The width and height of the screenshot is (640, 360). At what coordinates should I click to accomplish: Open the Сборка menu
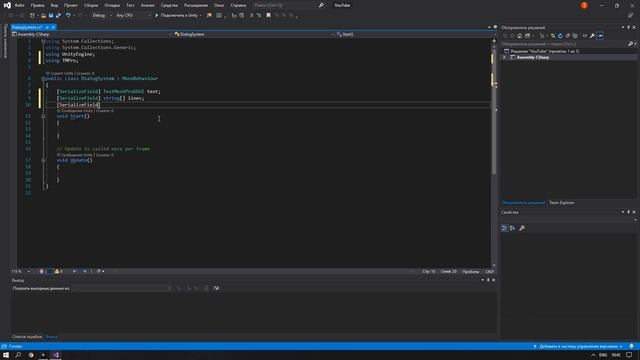[x=91, y=5]
